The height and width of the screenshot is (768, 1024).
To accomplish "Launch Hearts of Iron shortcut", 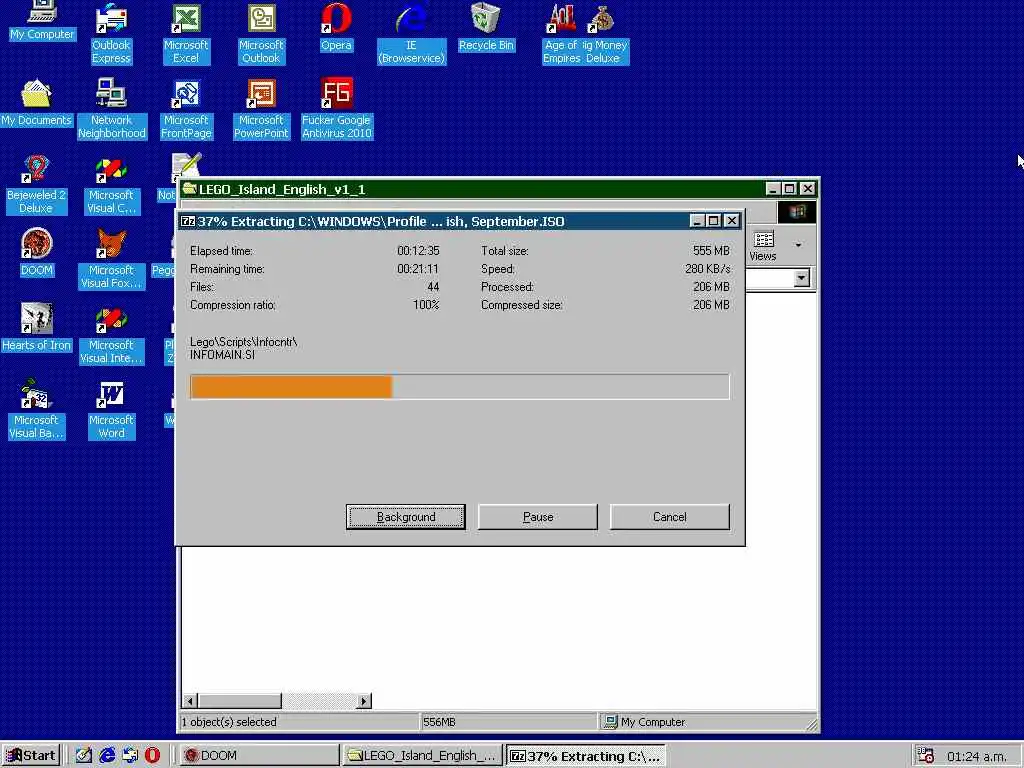I will (37, 328).
